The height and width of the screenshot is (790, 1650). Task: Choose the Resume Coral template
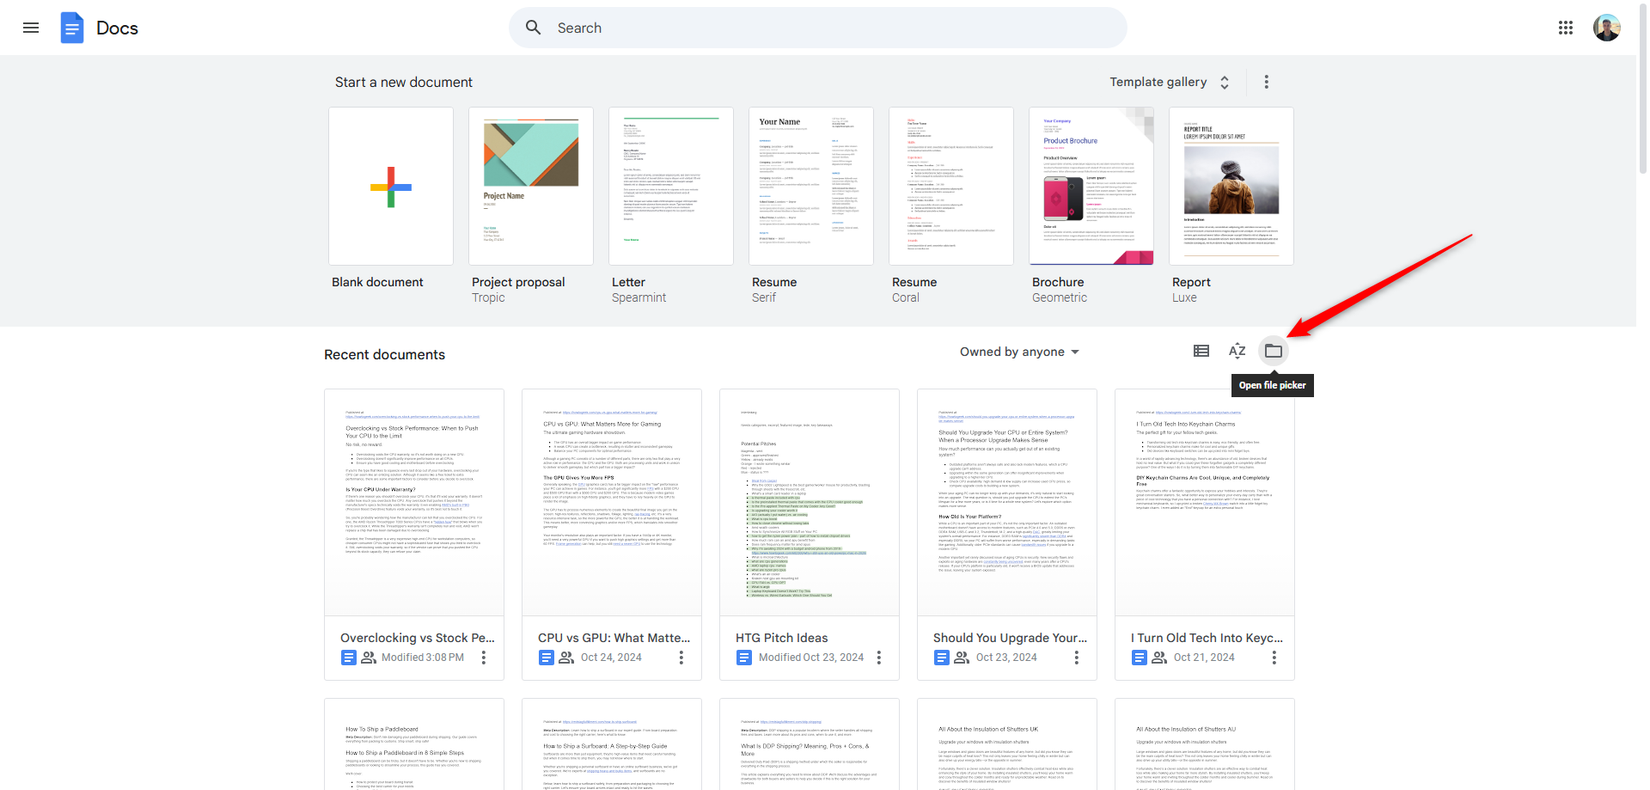pyautogui.click(x=951, y=187)
